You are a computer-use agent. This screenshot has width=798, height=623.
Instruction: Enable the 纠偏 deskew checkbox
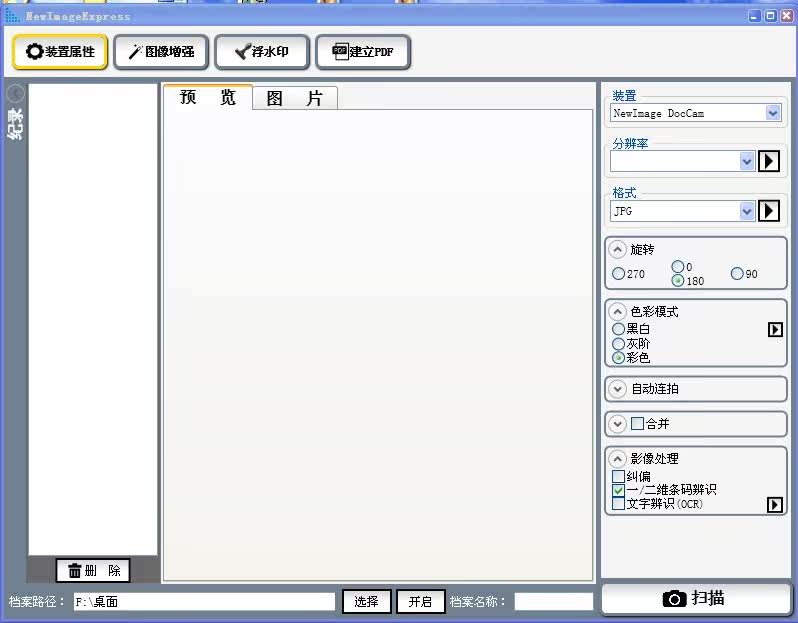(618, 476)
